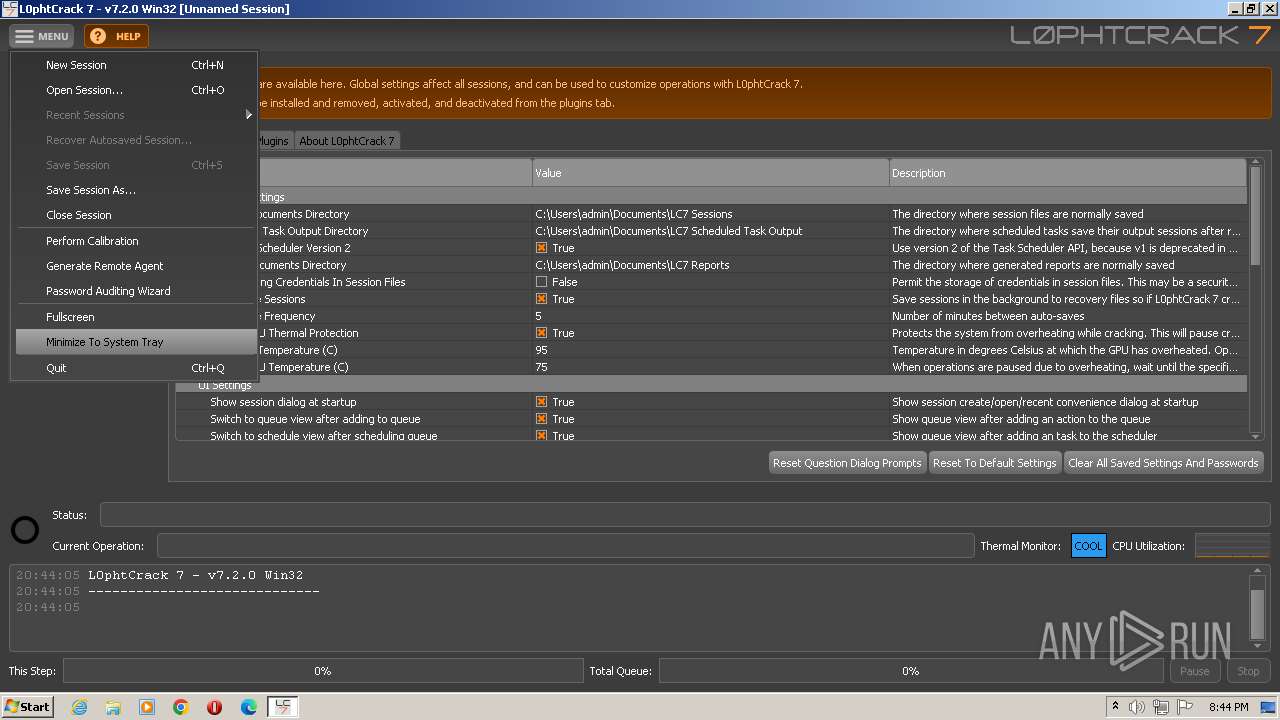Image resolution: width=1280 pixels, height=720 pixels.
Task: Click the LC7 Reports directory path value
Action: point(632,265)
